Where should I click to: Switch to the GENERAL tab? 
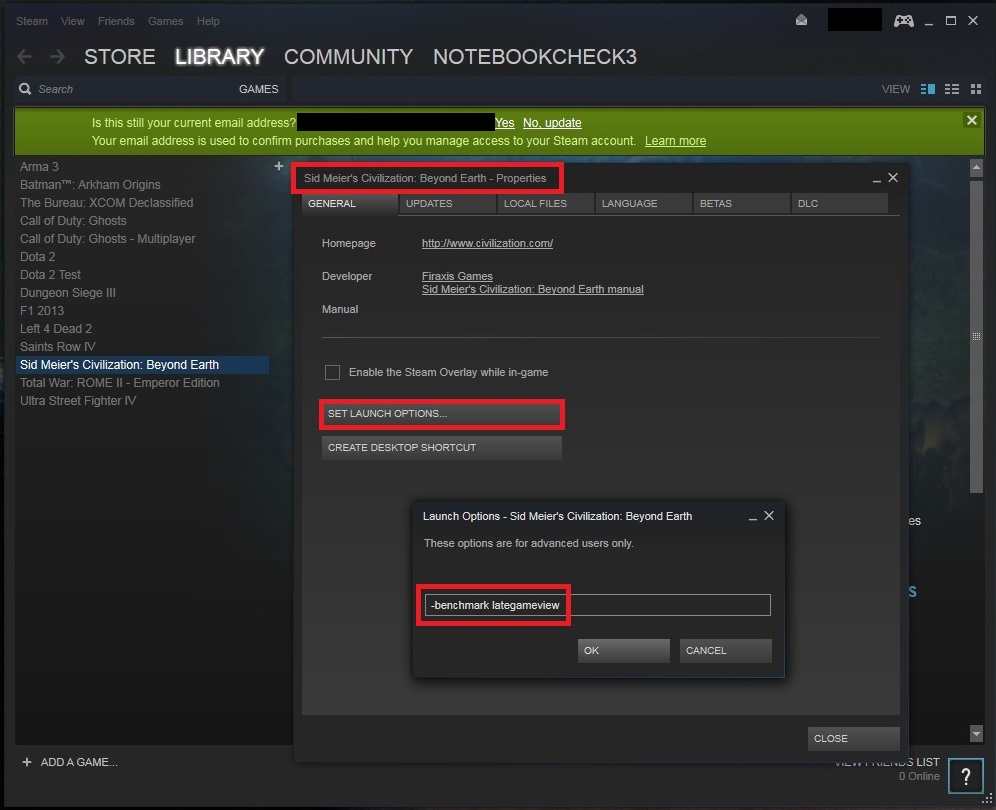pos(349,203)
